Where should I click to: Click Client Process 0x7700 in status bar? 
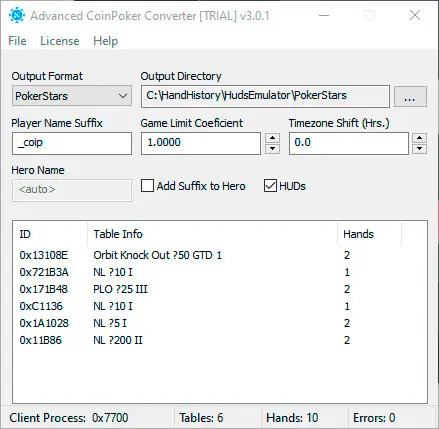(x=69, y=418)
